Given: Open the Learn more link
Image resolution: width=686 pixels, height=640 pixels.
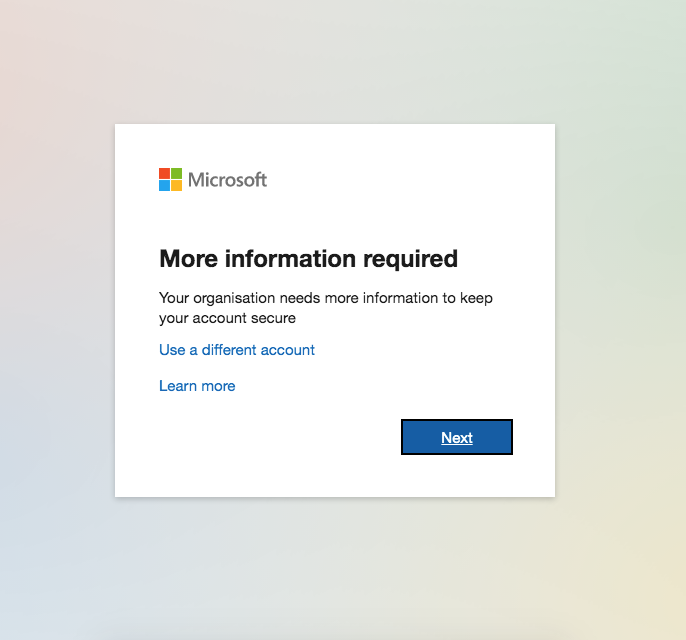Looking at the screenshot, I should point(197,386).
